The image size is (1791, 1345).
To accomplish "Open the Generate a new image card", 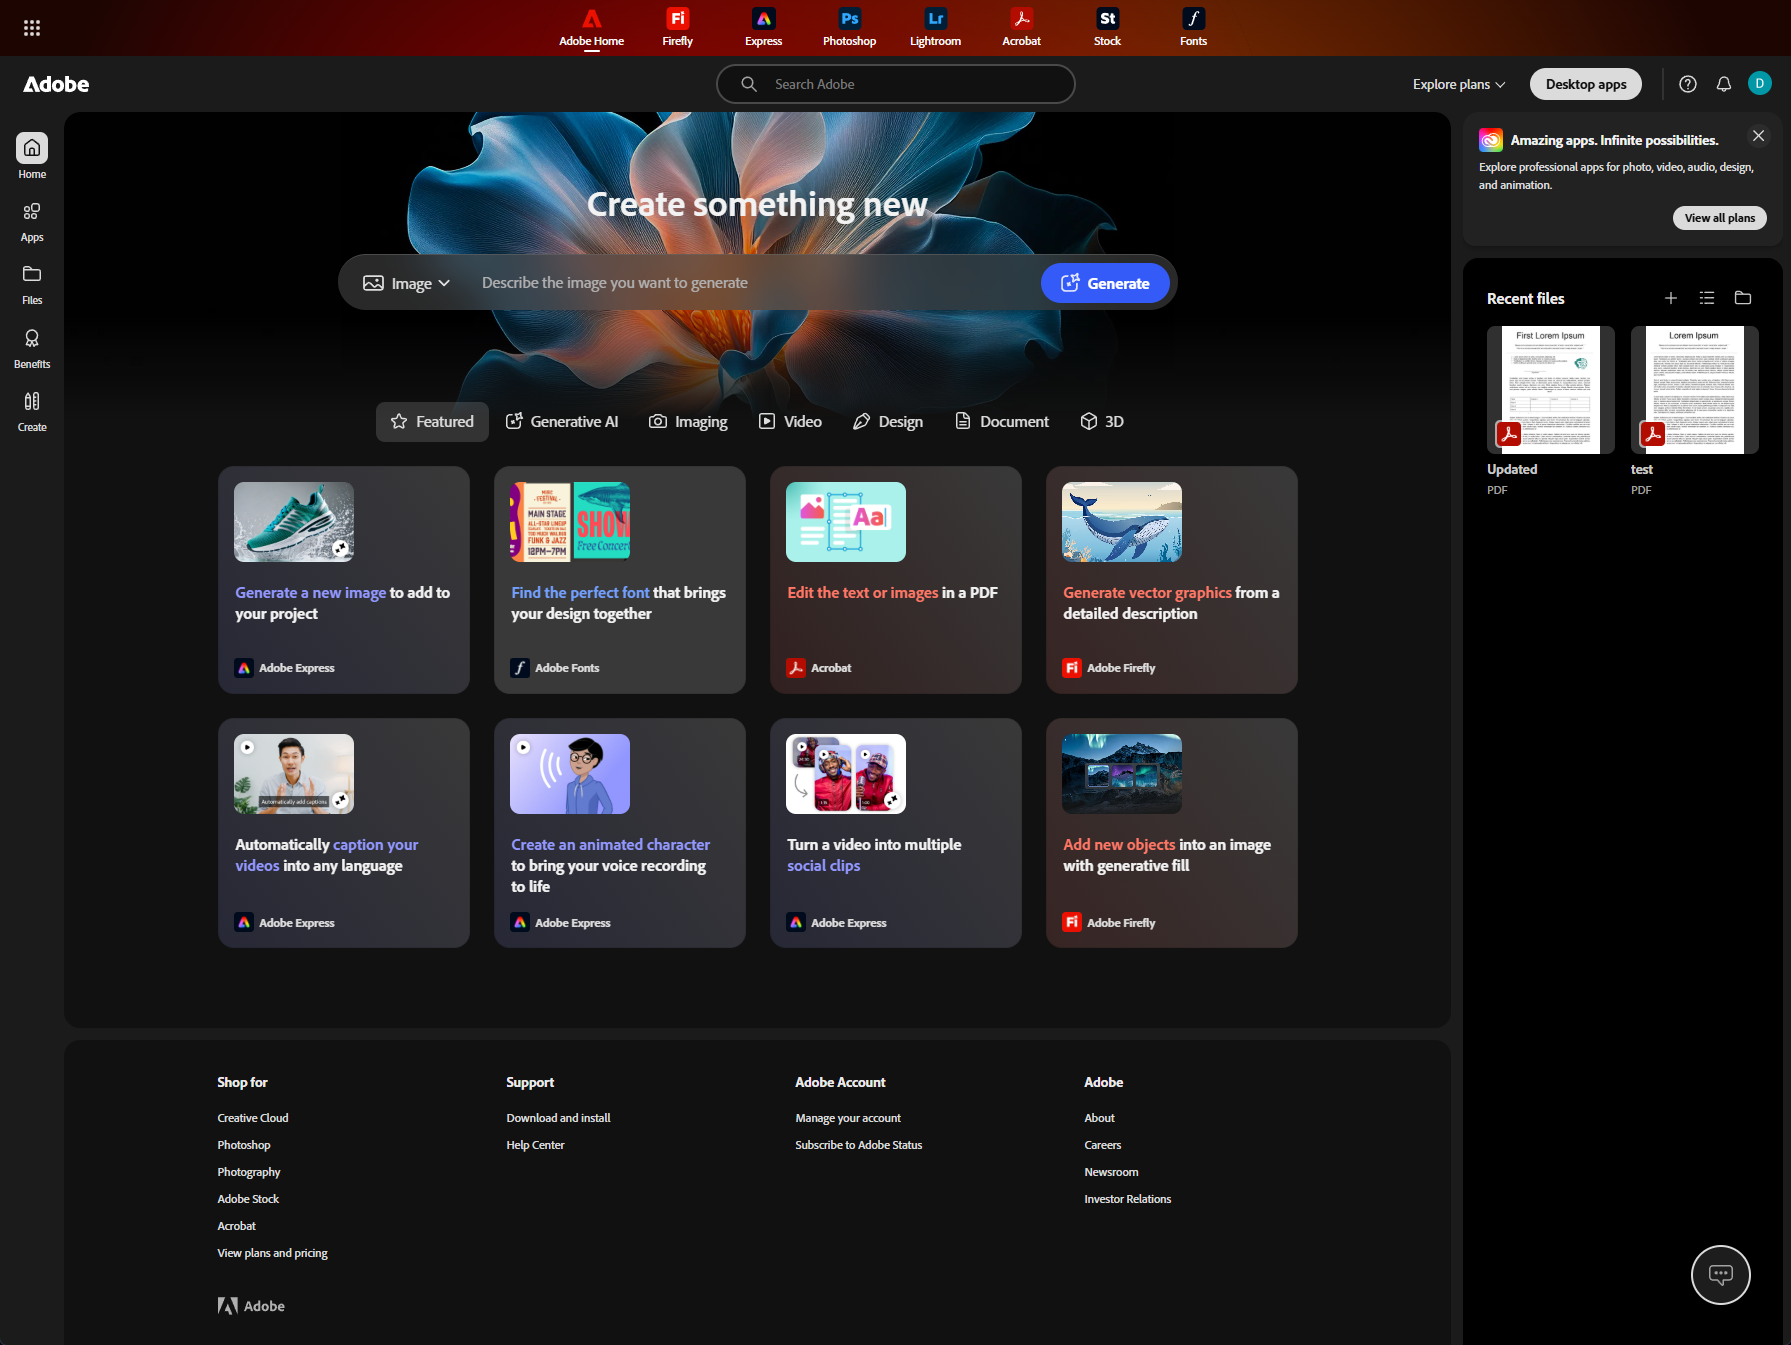I will point(344,580).
